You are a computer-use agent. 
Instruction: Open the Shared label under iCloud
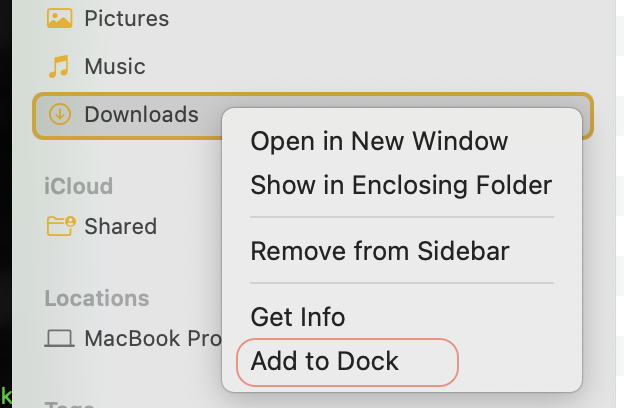point(120,227)
